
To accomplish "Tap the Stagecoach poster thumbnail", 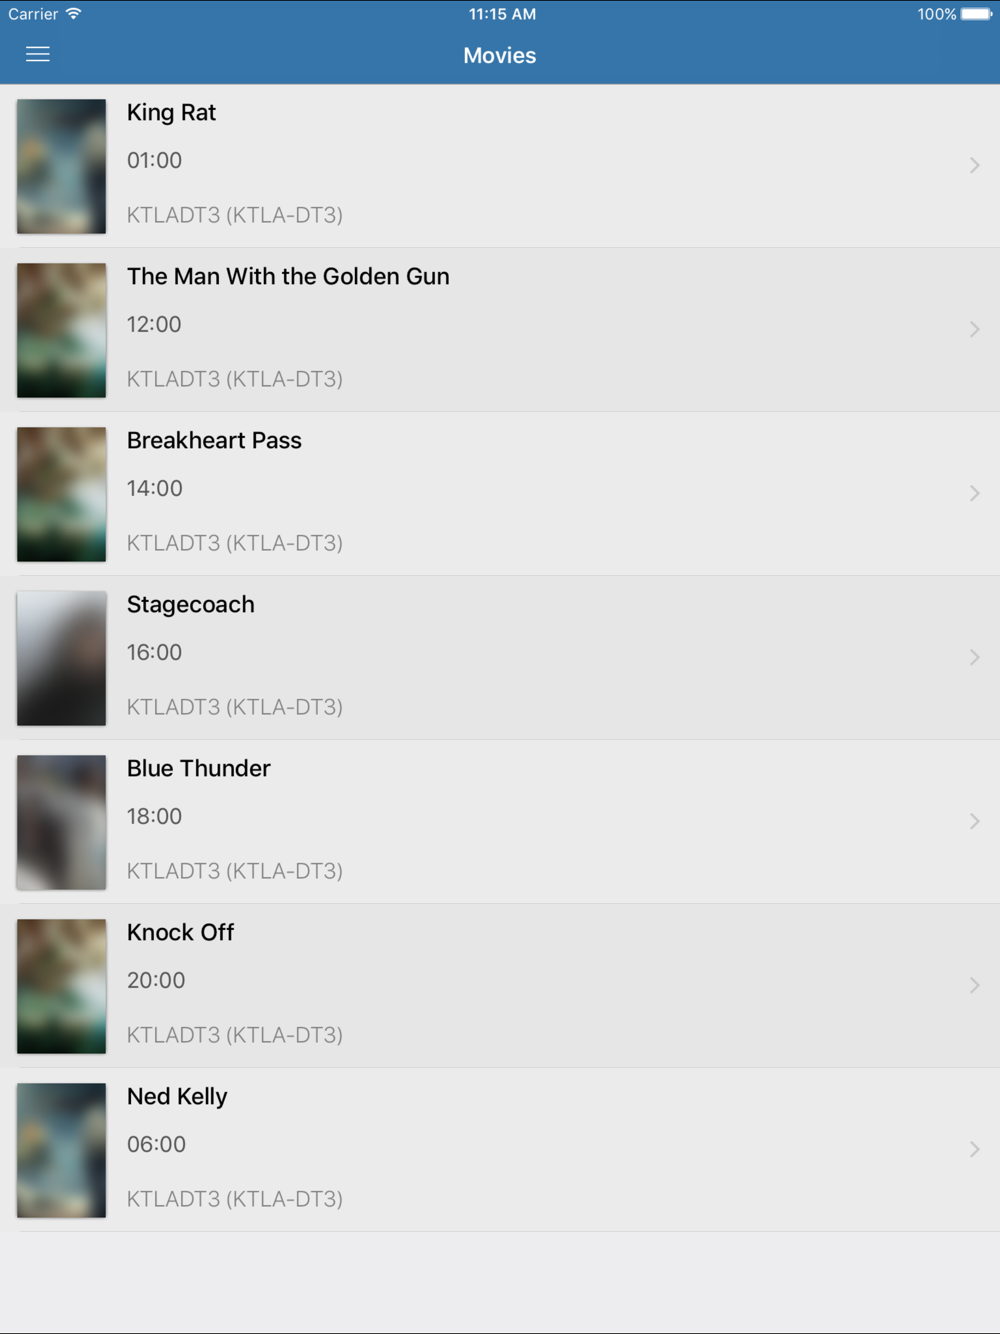I will tap(61, 658).
